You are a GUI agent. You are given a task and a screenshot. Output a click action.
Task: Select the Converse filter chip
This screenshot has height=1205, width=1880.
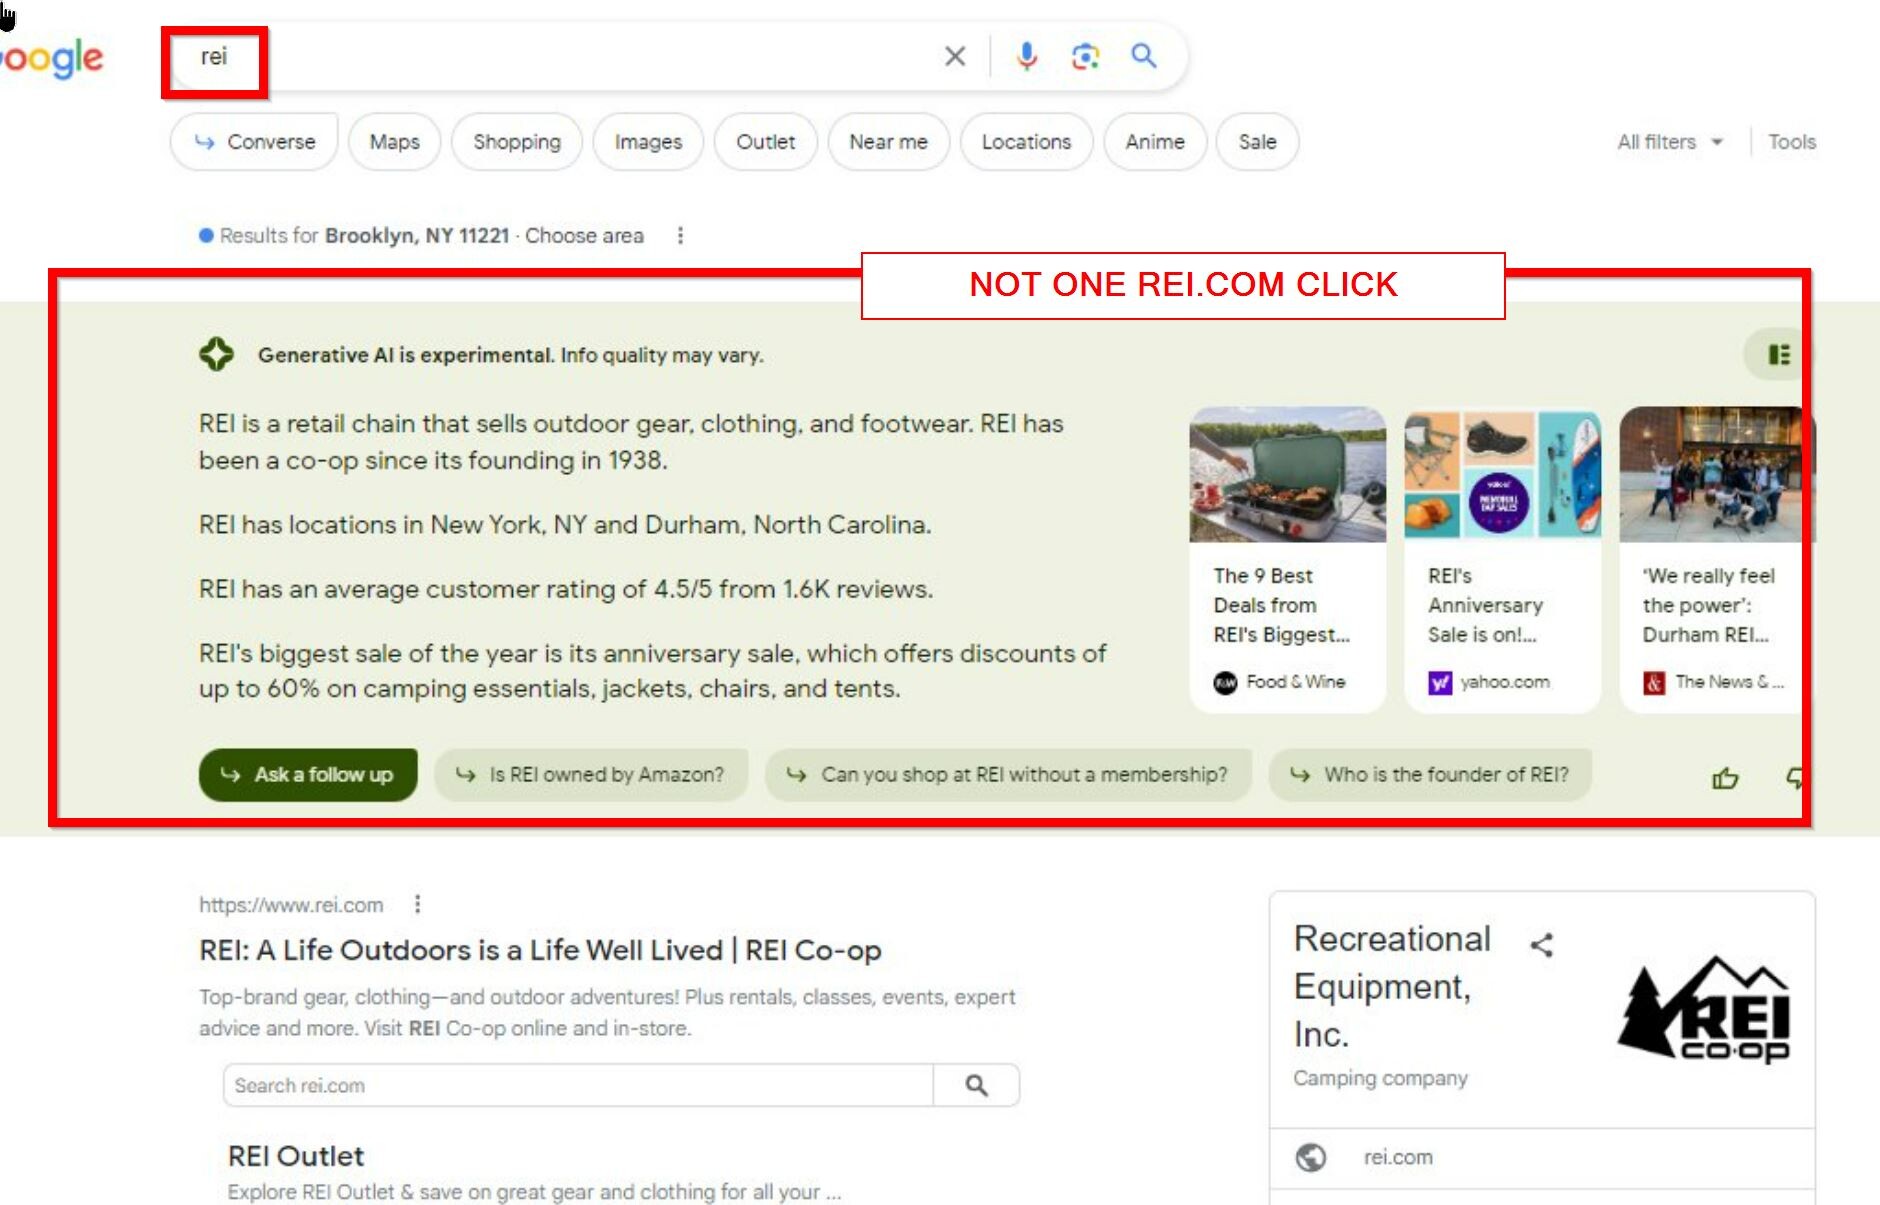point(254,142)
